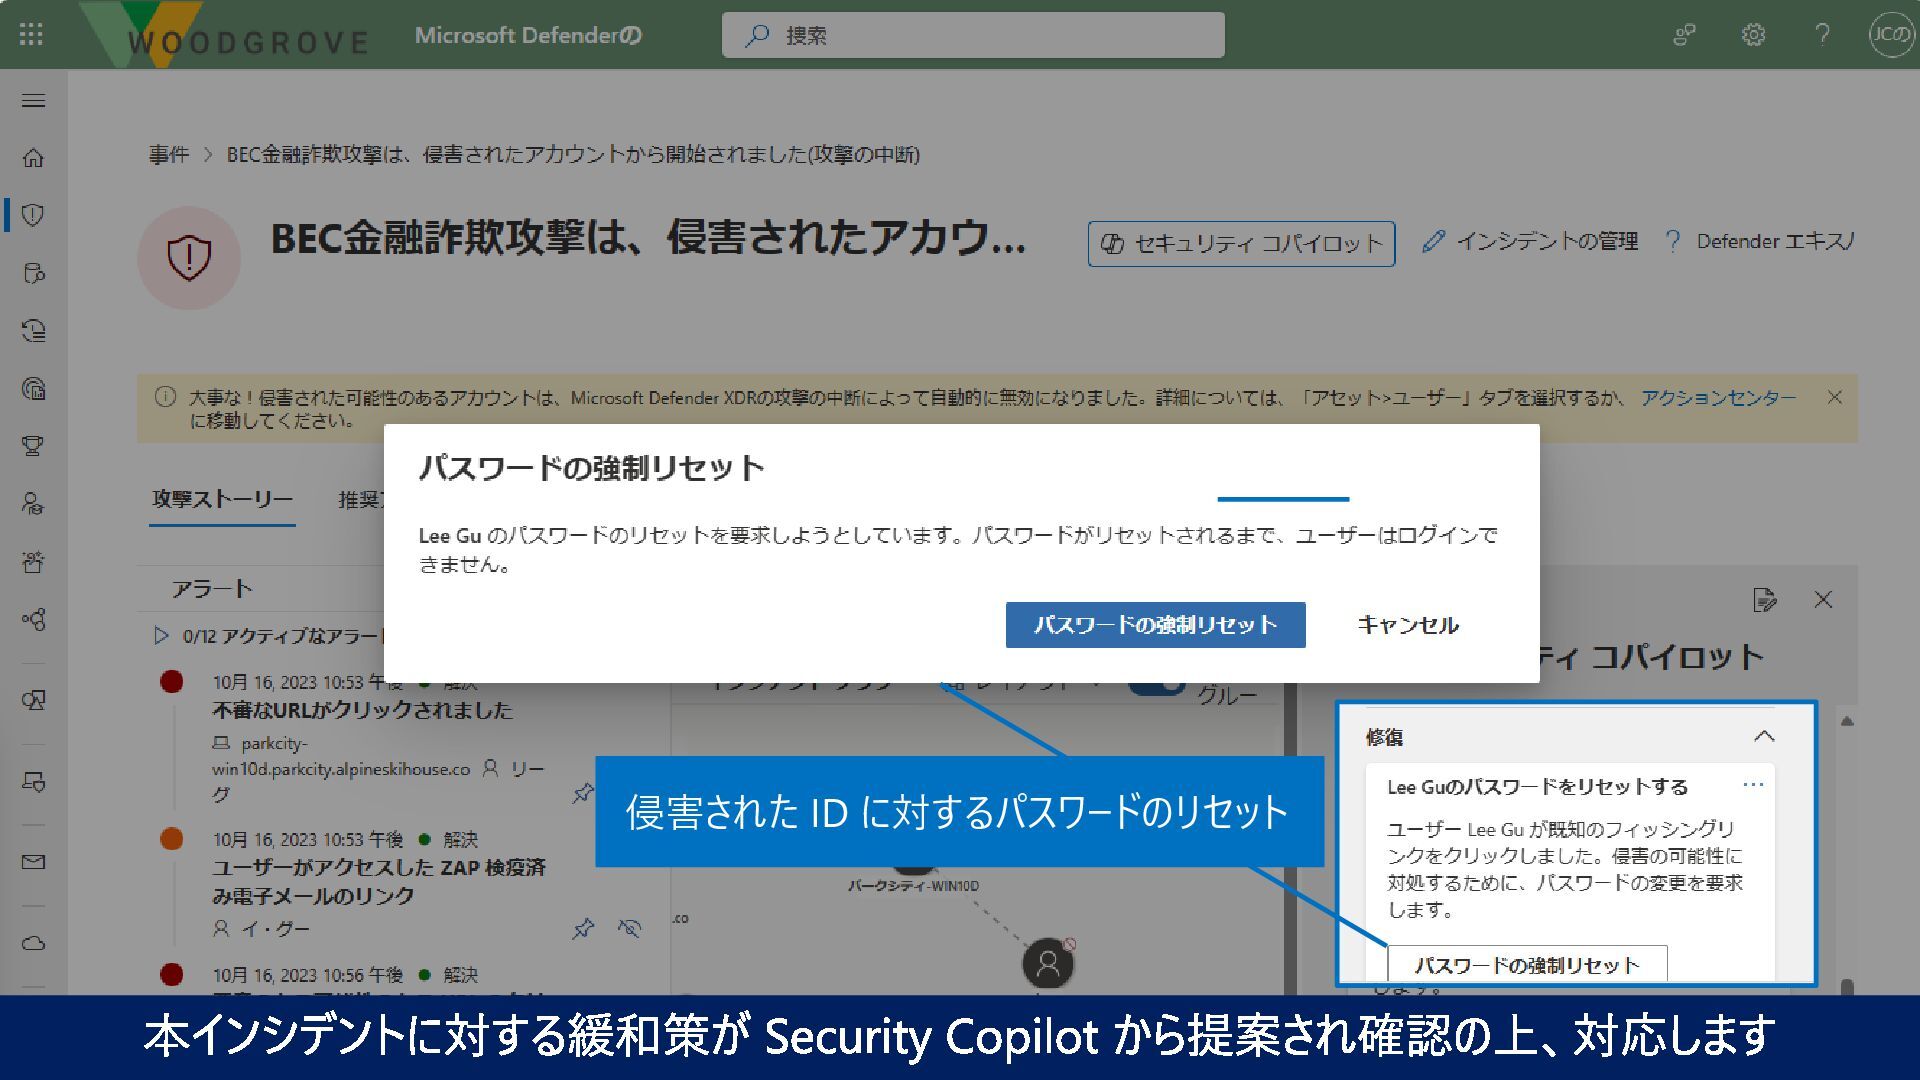
Task: Select the 攻撃ストーリー tab
Action: pyautogui.click(x=222, y=499)
